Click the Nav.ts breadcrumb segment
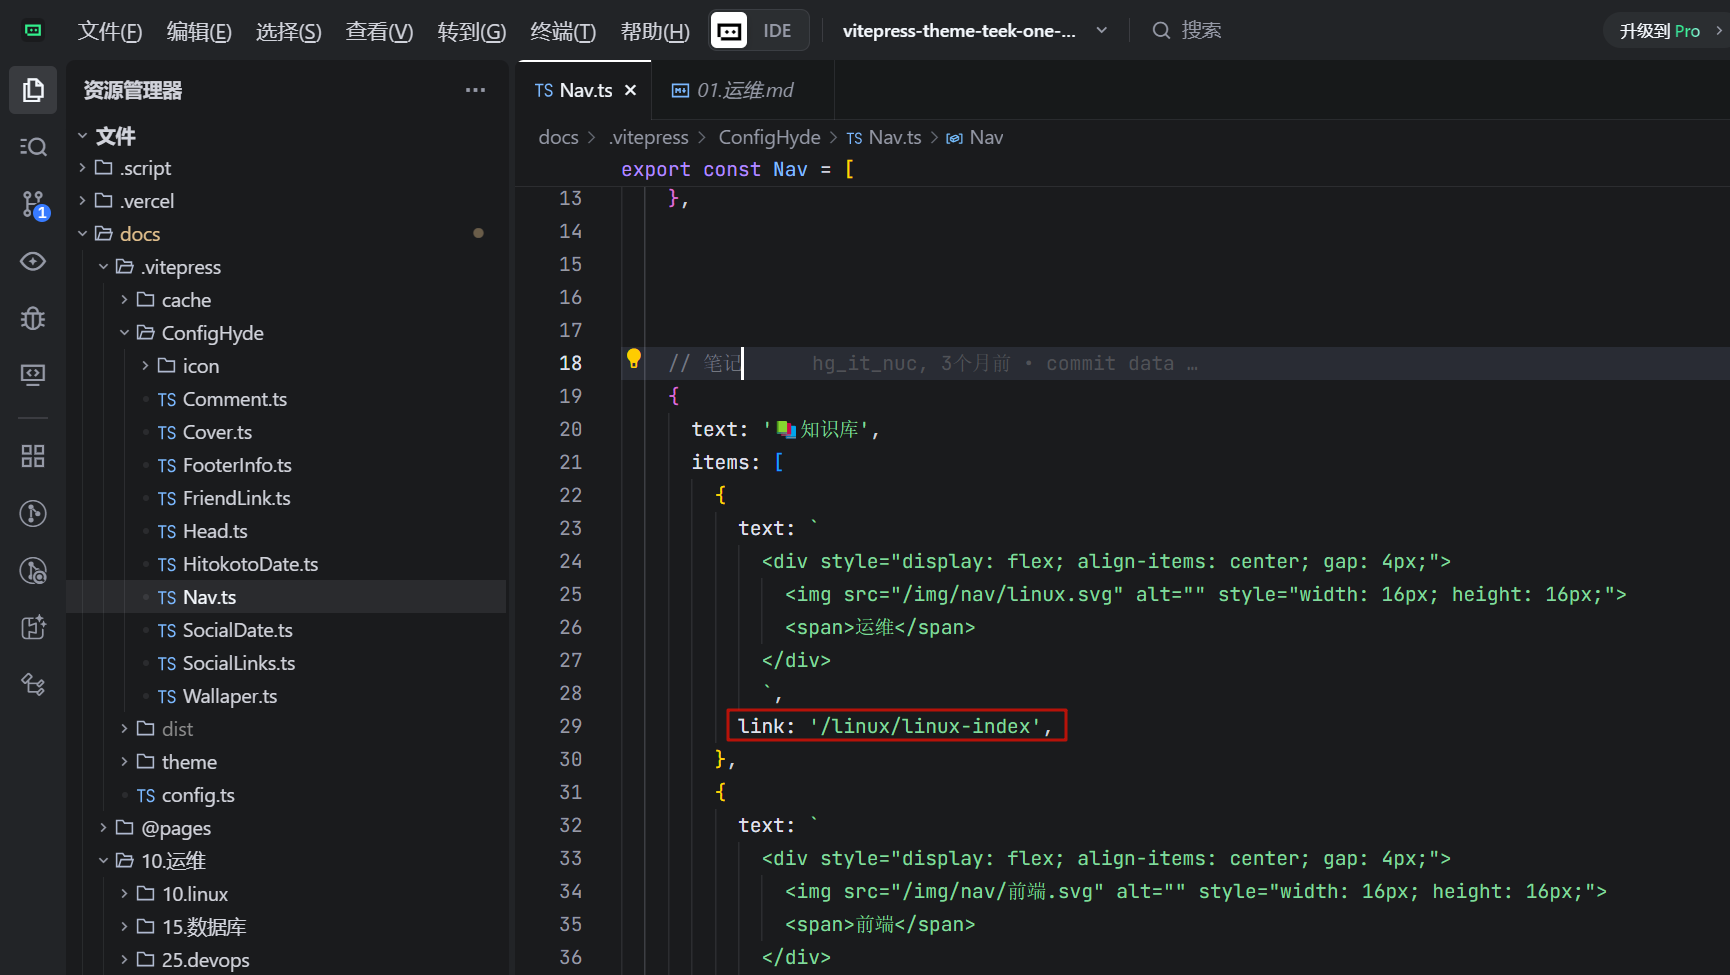The width and height of the screenshot is (1730, 975). click(884, 137)
